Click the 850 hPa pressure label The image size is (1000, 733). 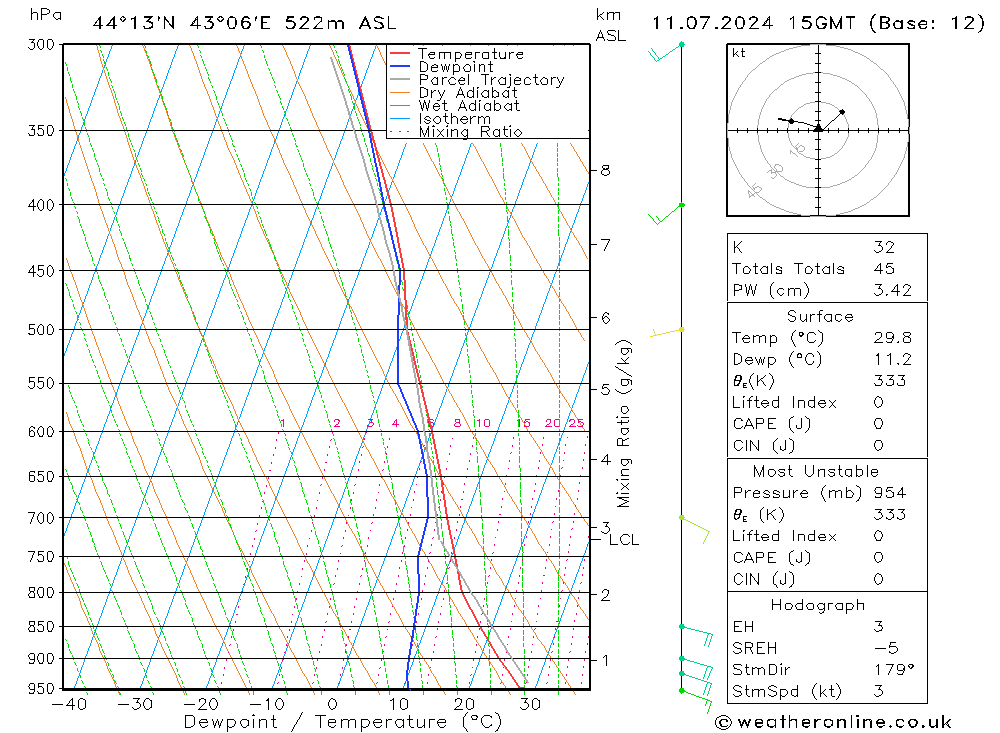[x=41, y=626]
